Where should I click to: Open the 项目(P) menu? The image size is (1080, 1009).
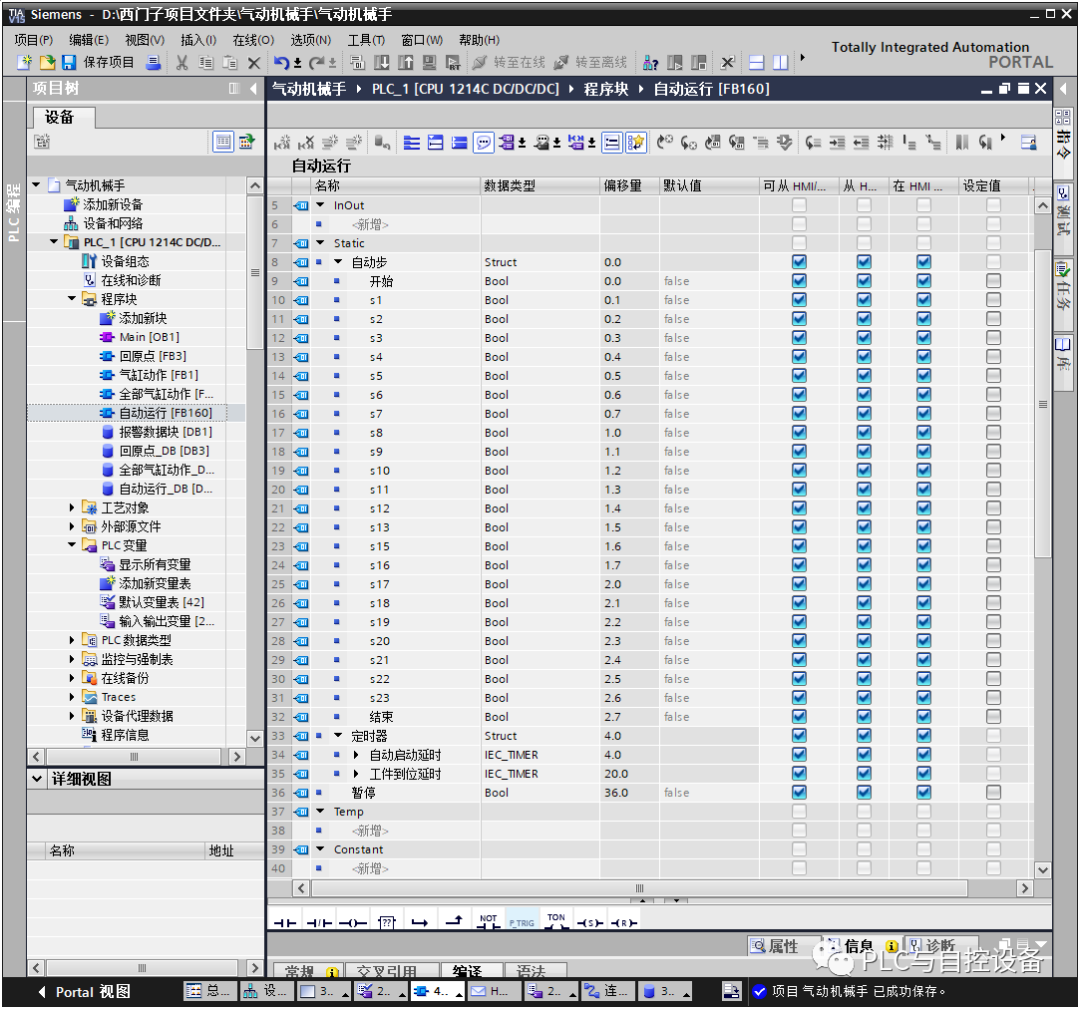[34, 40]
